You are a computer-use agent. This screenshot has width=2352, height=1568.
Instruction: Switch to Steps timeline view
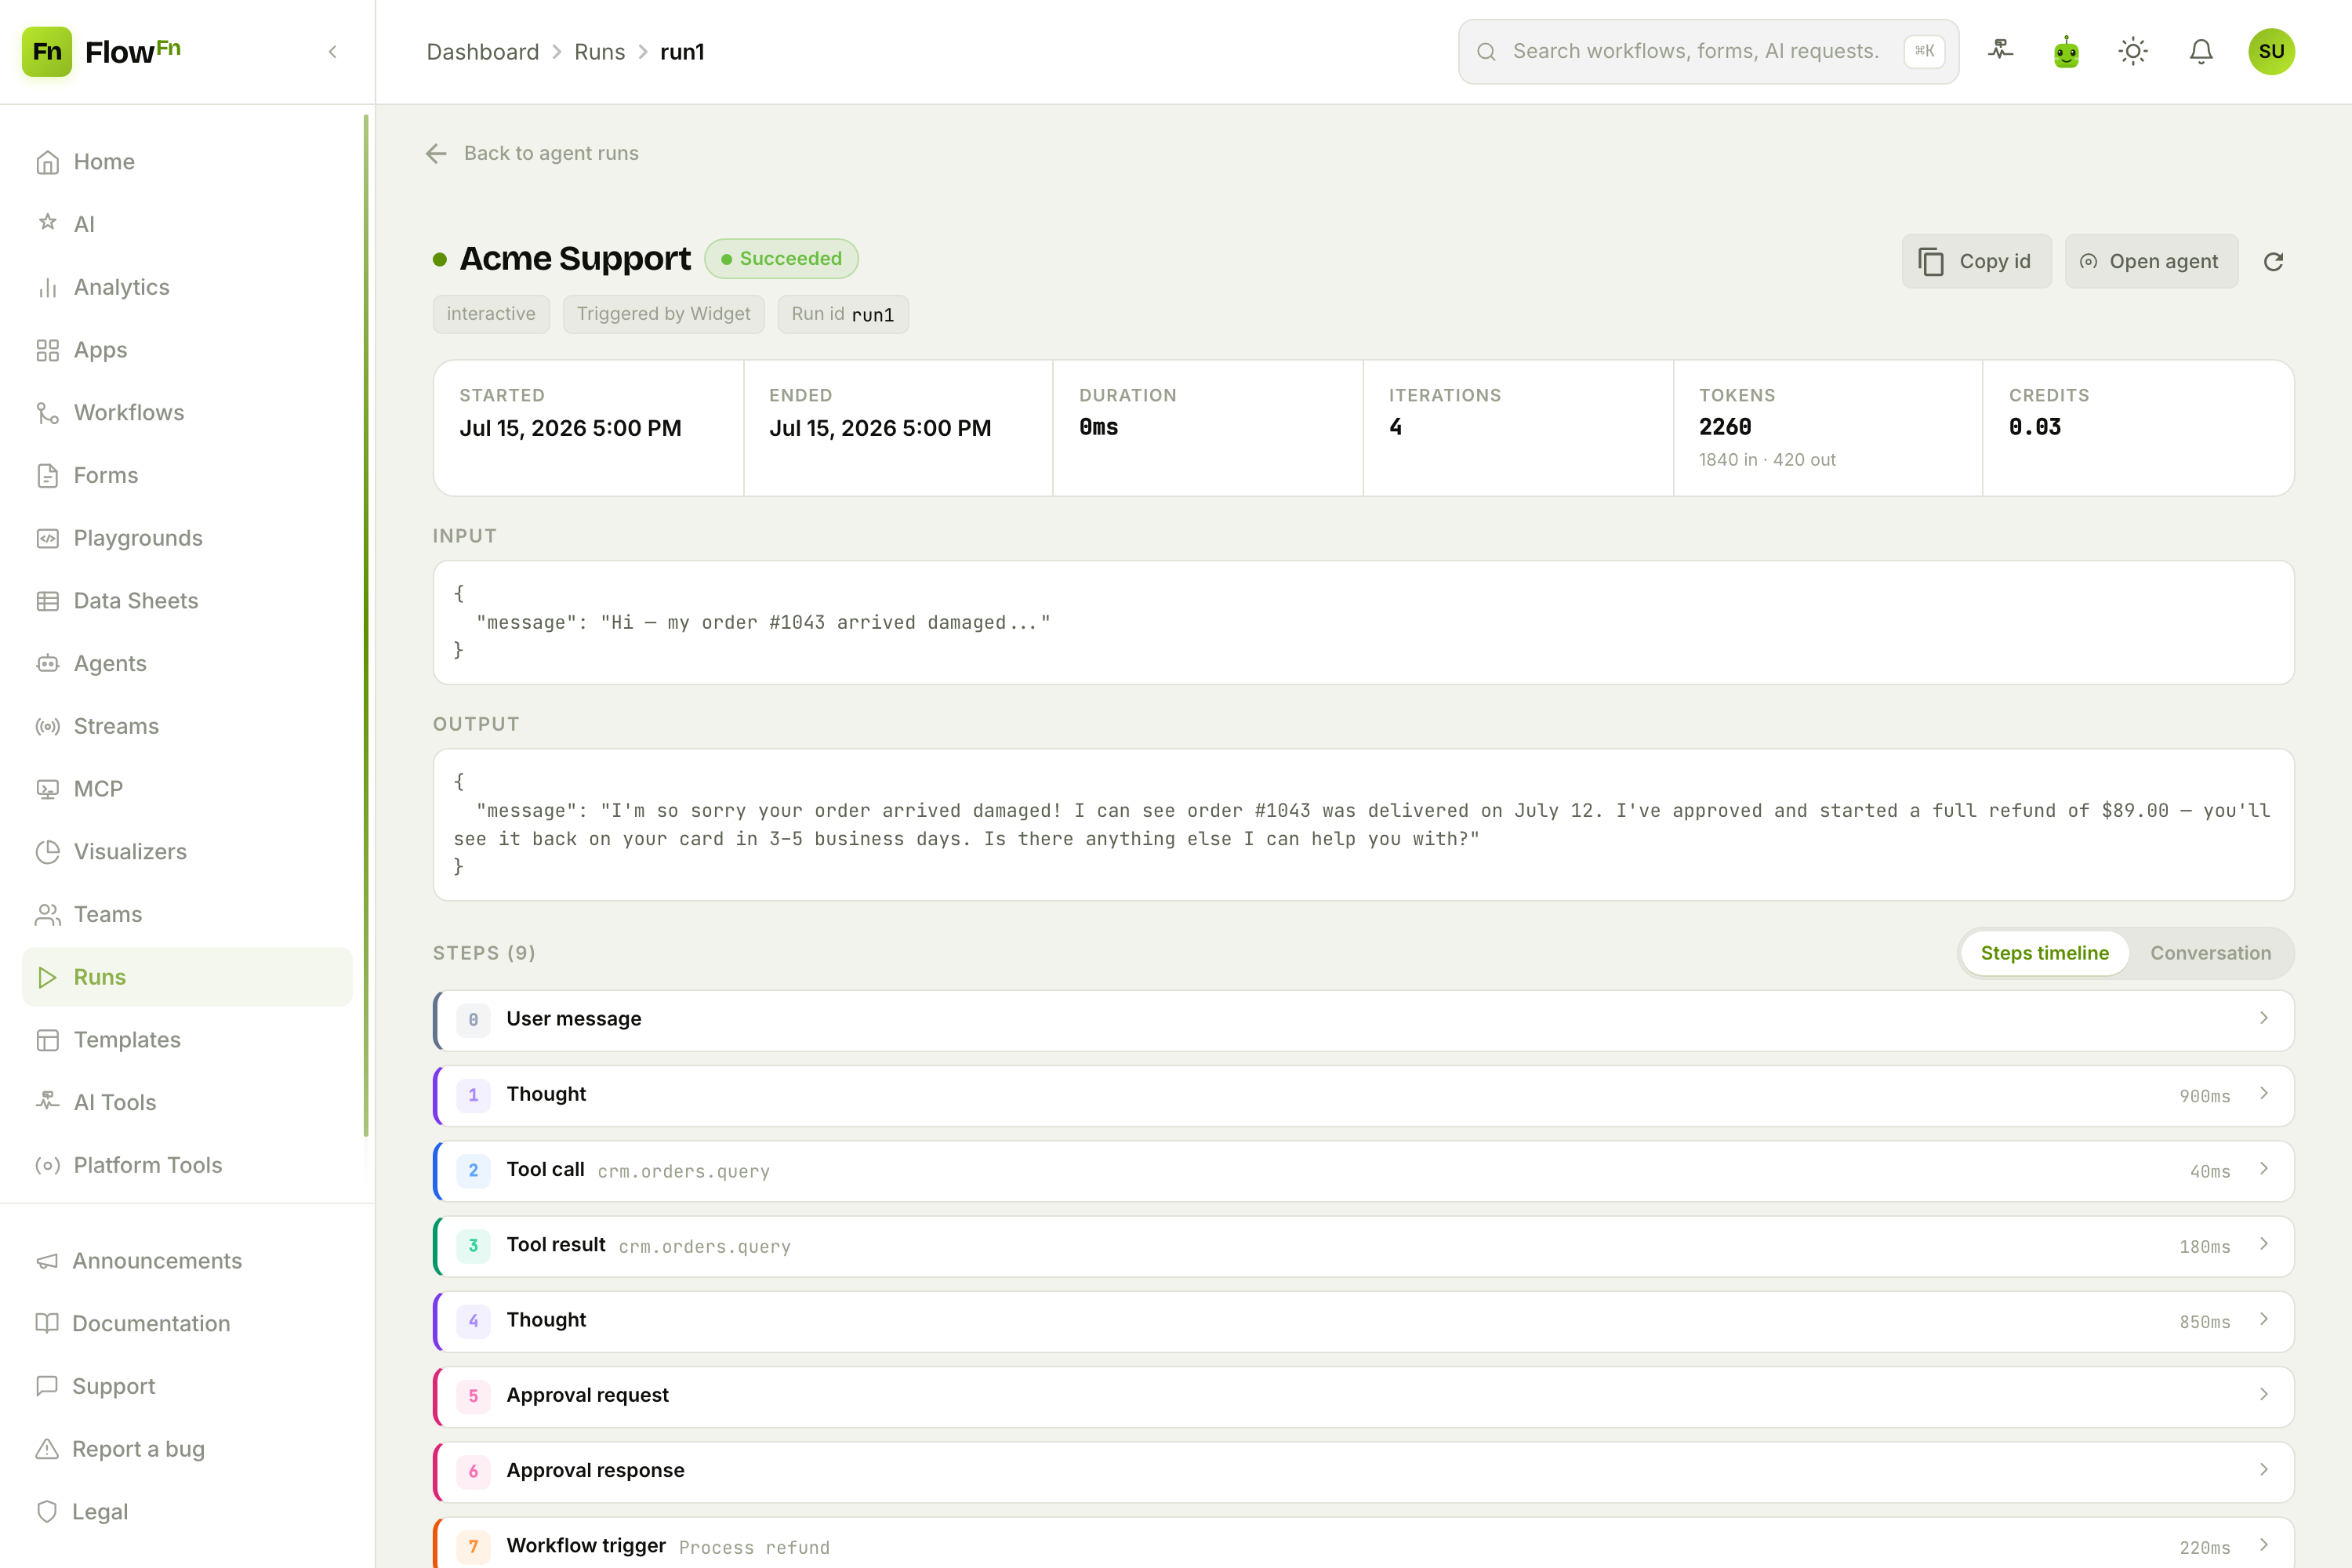2044,953
